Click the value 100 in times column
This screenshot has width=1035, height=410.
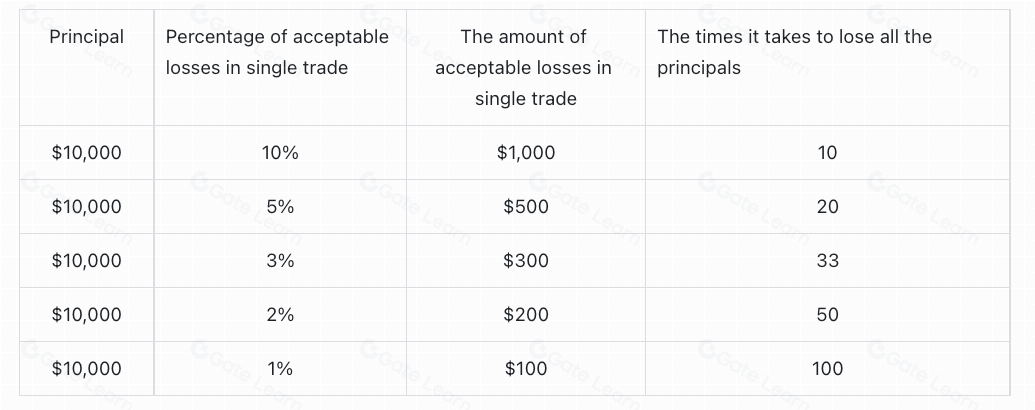pos(827,369)
